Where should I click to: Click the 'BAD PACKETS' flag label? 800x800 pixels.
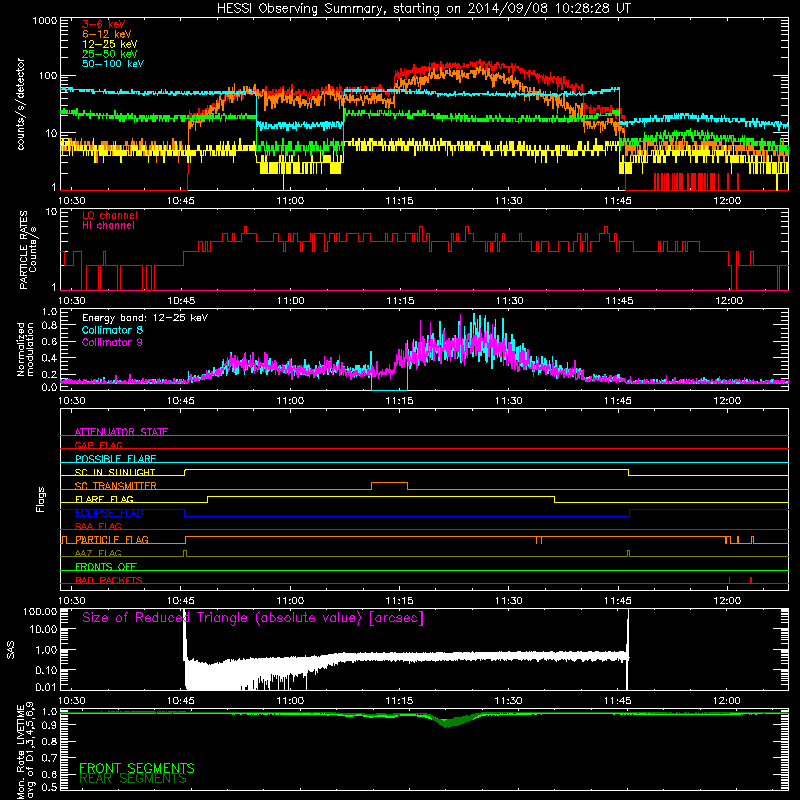pyautogui.click(x=109, y=580)
